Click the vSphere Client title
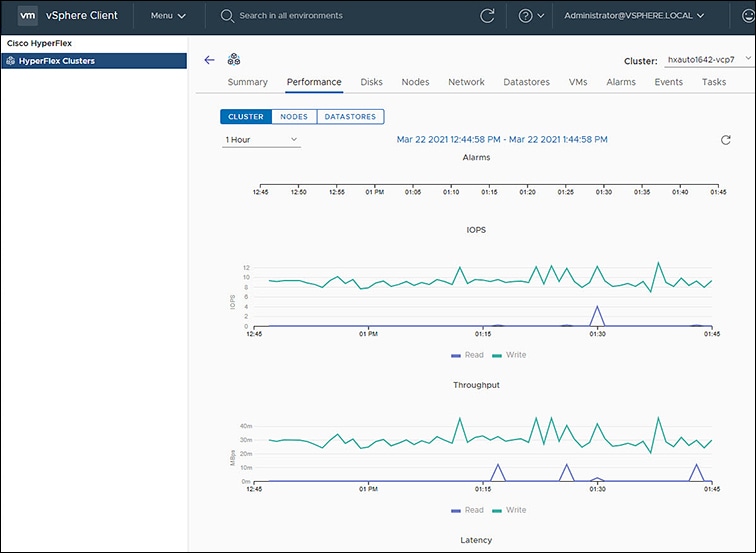The width and height of the screenshot is (756, 553). click(81, 15)
